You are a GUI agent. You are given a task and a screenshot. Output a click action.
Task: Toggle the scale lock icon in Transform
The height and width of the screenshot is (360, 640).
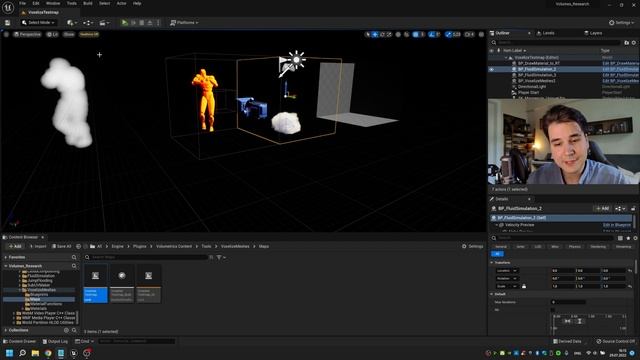pyautogui.click(x=524, y=286)
